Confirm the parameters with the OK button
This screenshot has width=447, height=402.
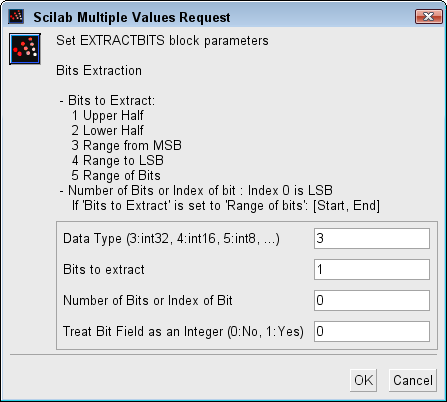[363, 380]
